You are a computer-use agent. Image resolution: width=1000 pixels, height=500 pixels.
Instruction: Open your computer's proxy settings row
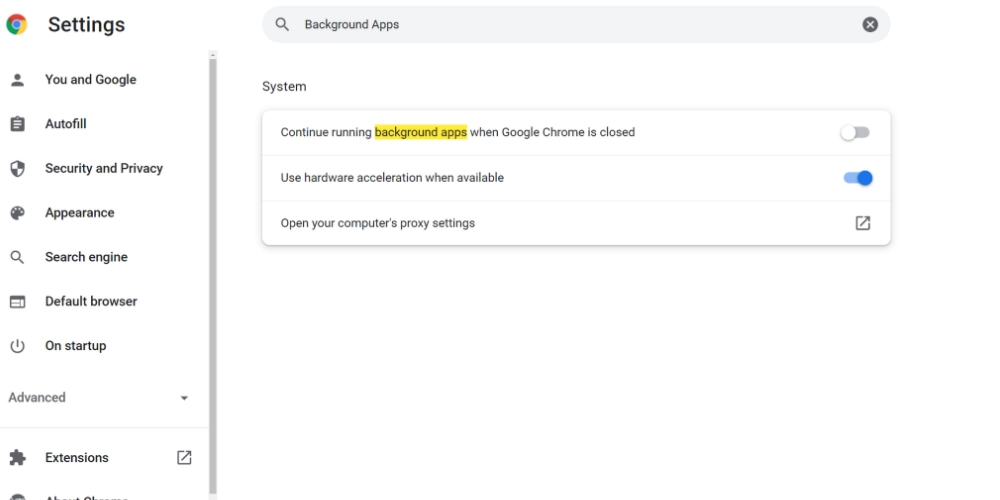(x=576, y=223)
